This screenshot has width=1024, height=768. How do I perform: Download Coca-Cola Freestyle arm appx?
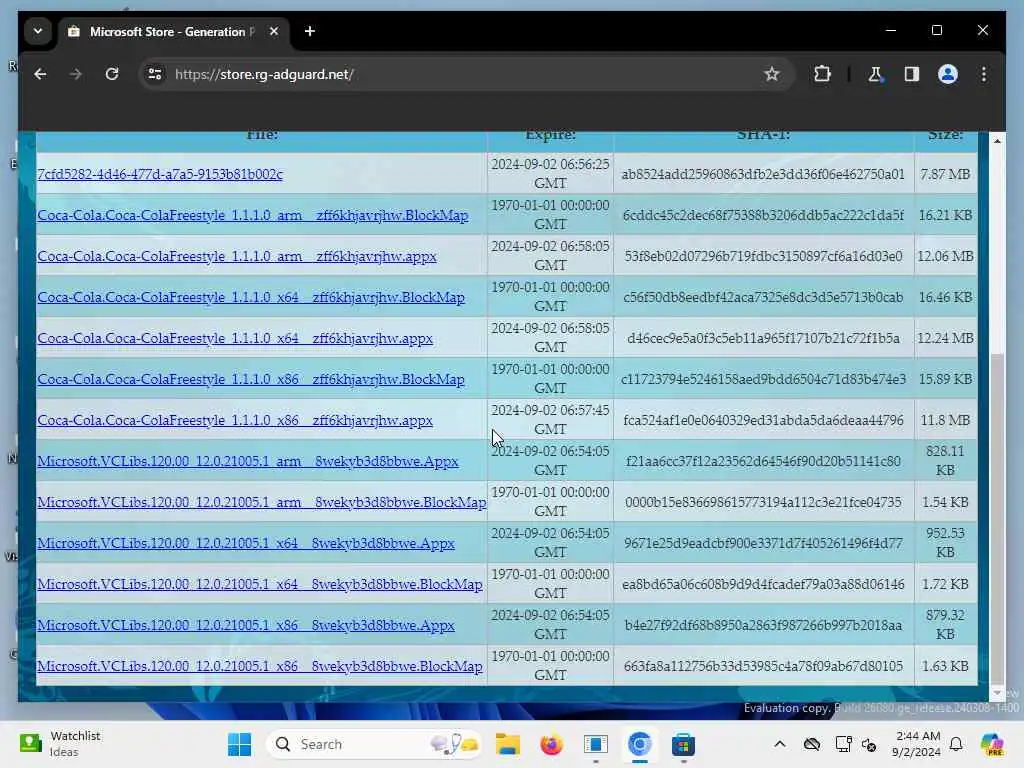tap(236, 257)
